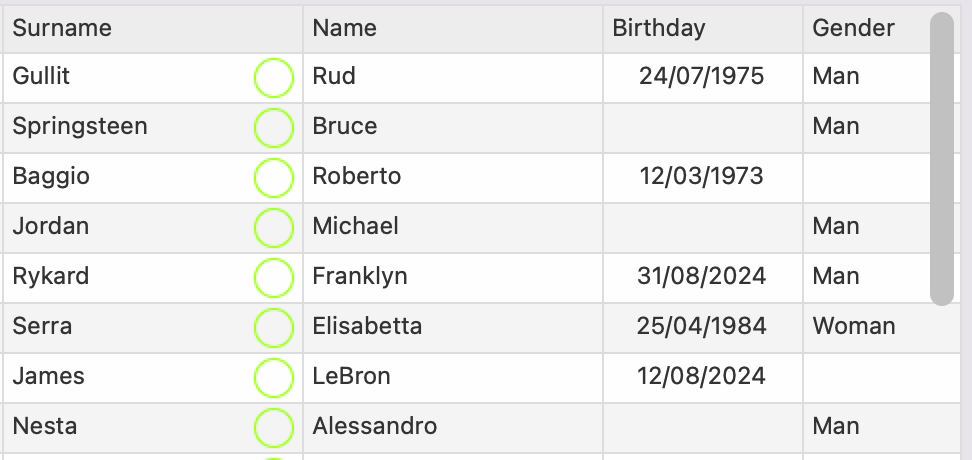Viewport: 972px width, 460px height.
Task: Click the green circle in Baggio's row
Action: click(274, 178)
